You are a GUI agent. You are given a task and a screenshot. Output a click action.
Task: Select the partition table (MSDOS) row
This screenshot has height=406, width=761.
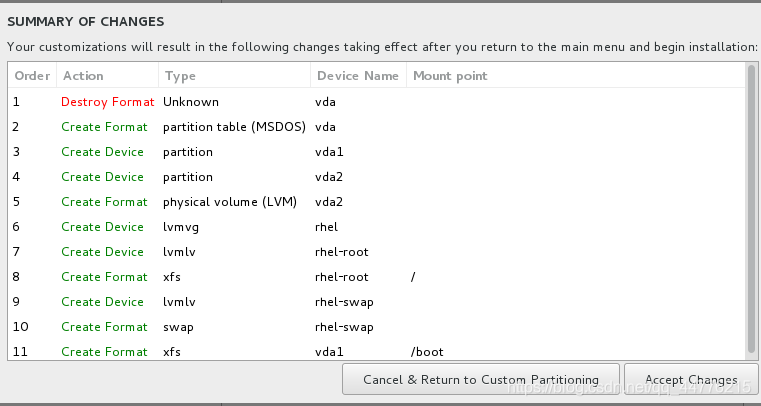[377, 127]
